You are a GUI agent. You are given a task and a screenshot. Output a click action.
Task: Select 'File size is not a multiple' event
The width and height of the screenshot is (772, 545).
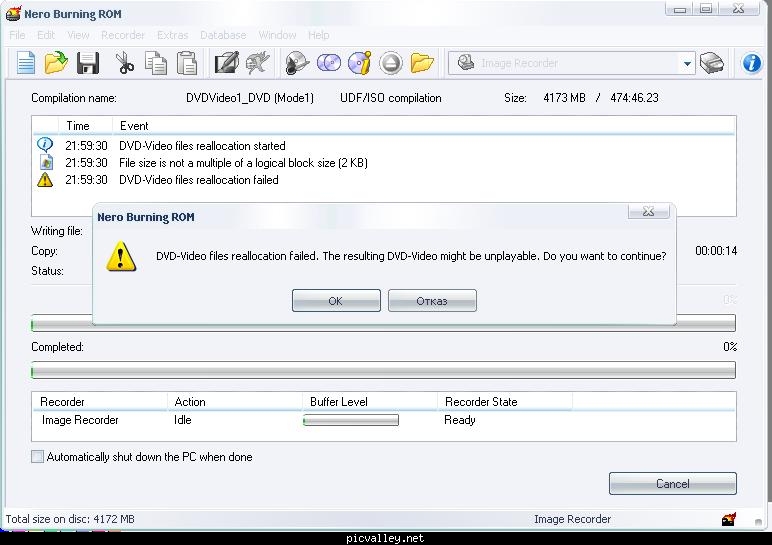tap(243, 163)
